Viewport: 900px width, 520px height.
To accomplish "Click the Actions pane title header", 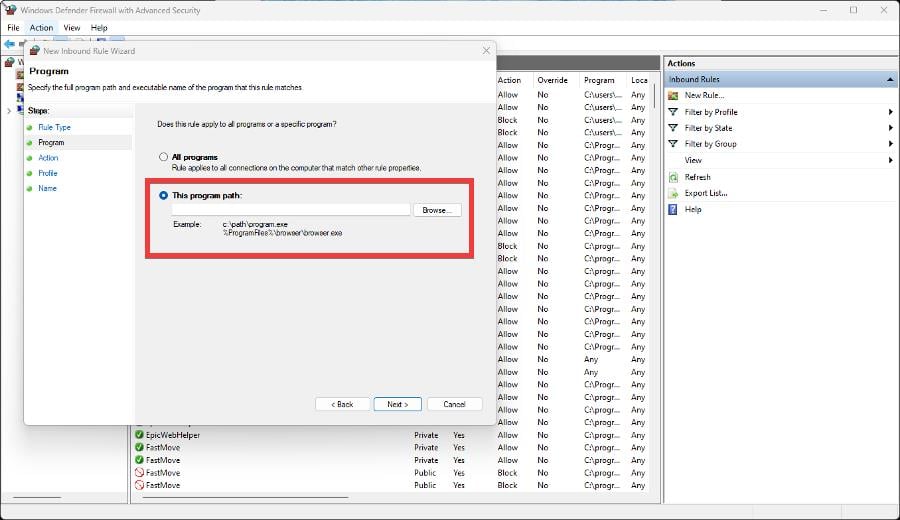I will [781, 63].
